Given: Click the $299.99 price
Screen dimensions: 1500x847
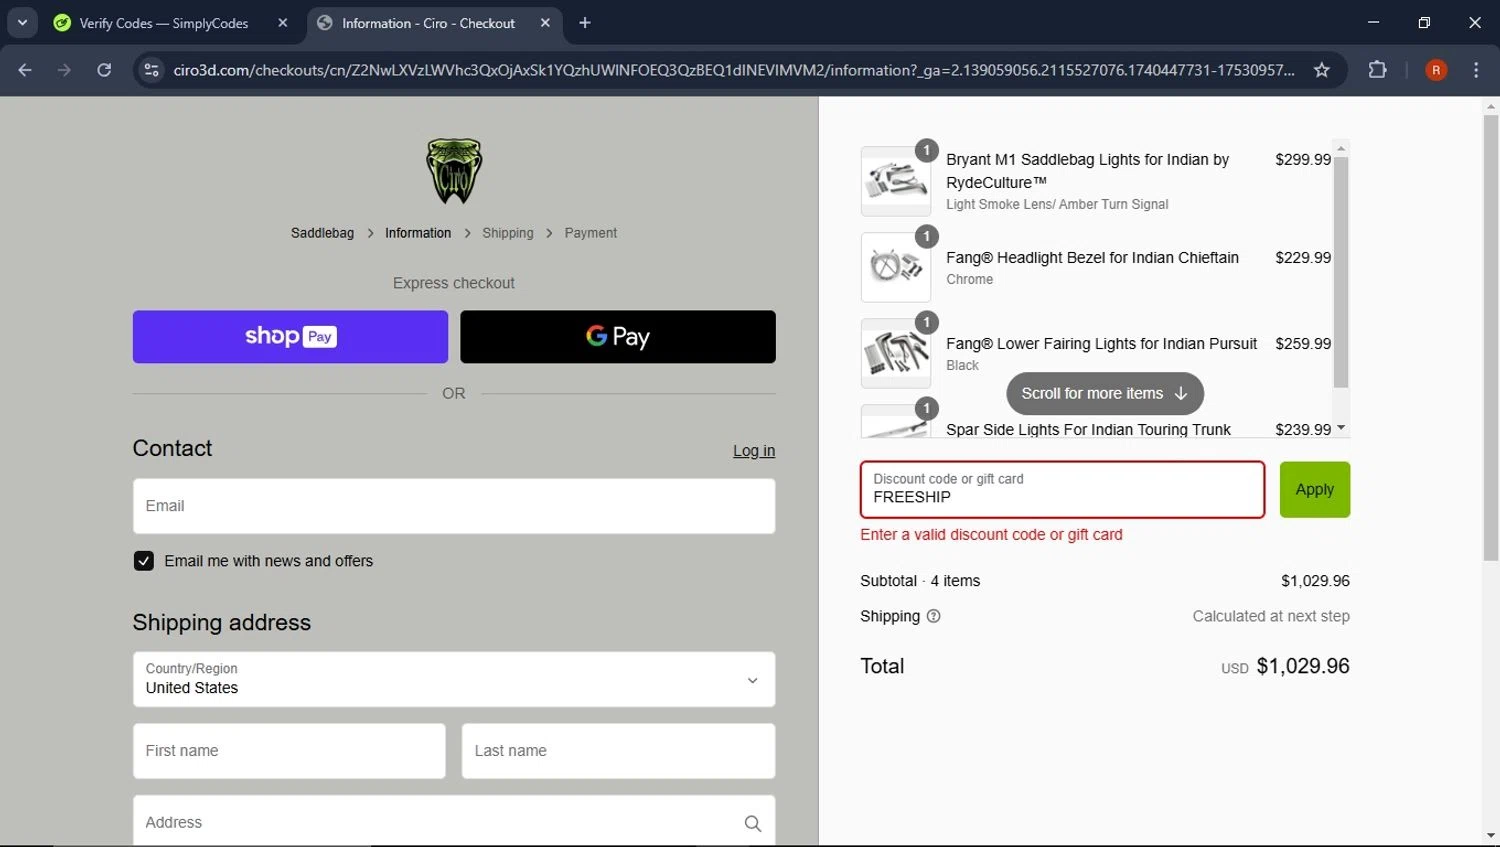Looking at the screenshot, I should coord(1303,159).
